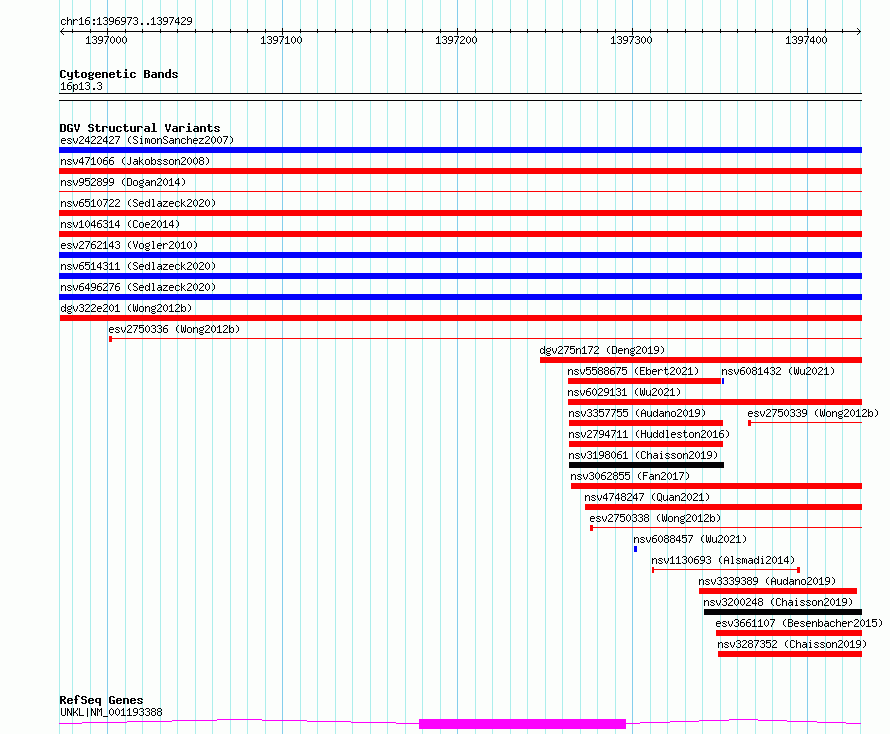The image size is (890, 734).
Task: Click the red dgv275n172 variant bar
Action: tap(701, 360)
